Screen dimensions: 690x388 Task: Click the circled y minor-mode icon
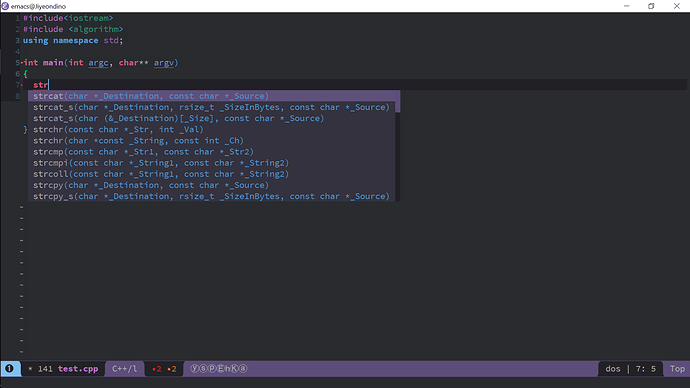pyautogui.click(x=195, y=369)
